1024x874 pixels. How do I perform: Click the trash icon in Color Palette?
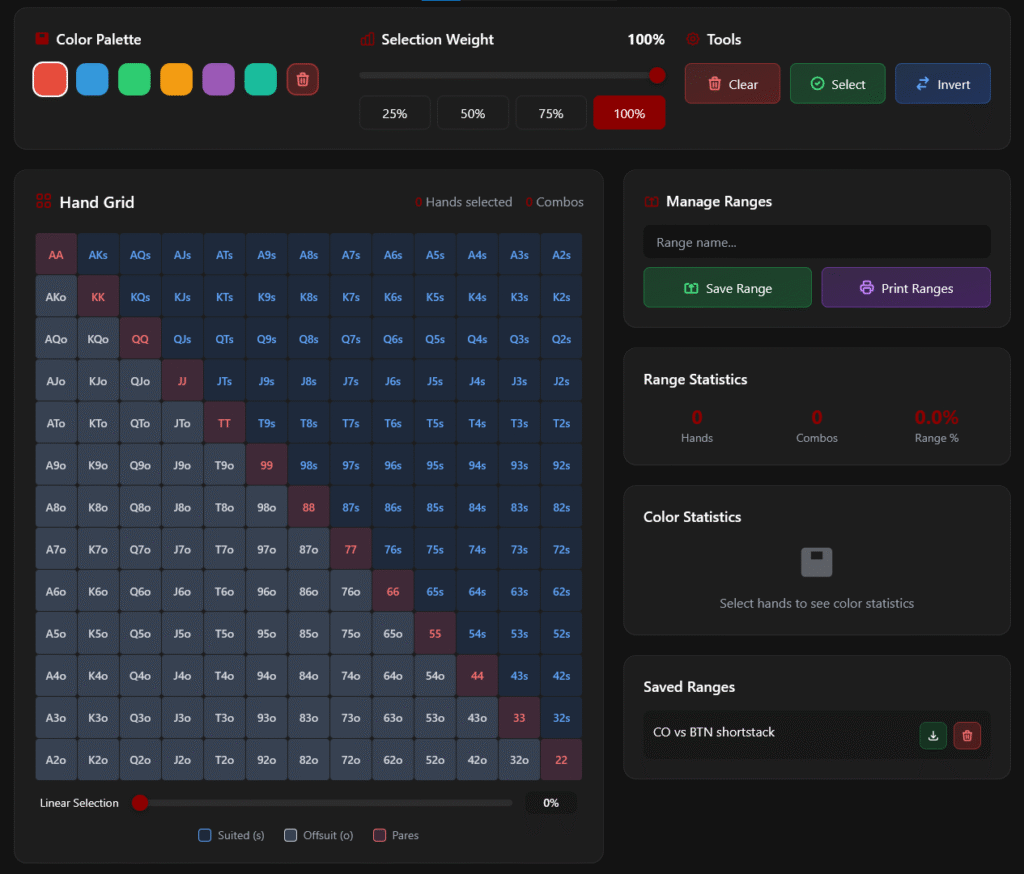(x=303, y=80)
